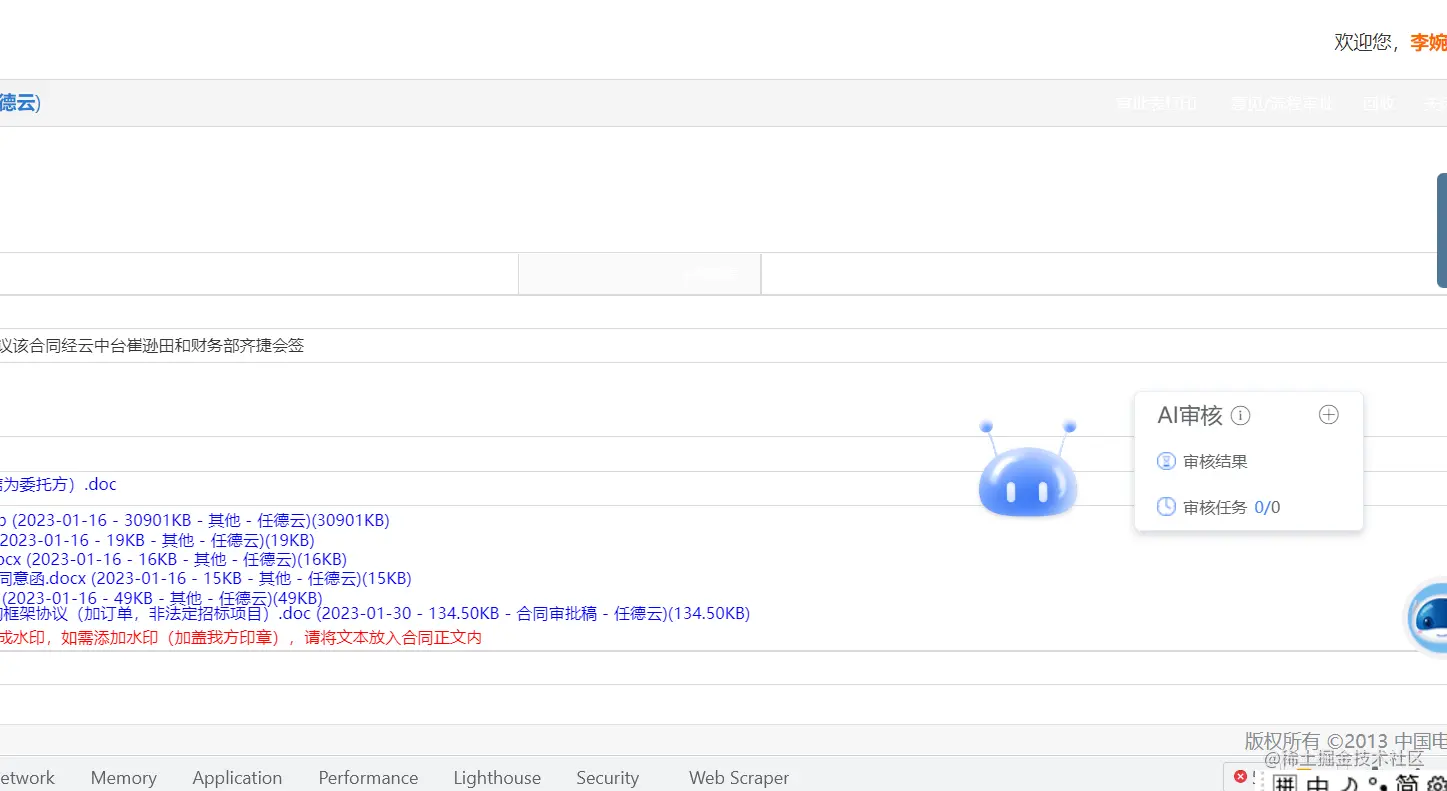Open the 16KB docx attachment link
Image resolution: width=1447 pixels, height=791 pixels.
(174, 559)
